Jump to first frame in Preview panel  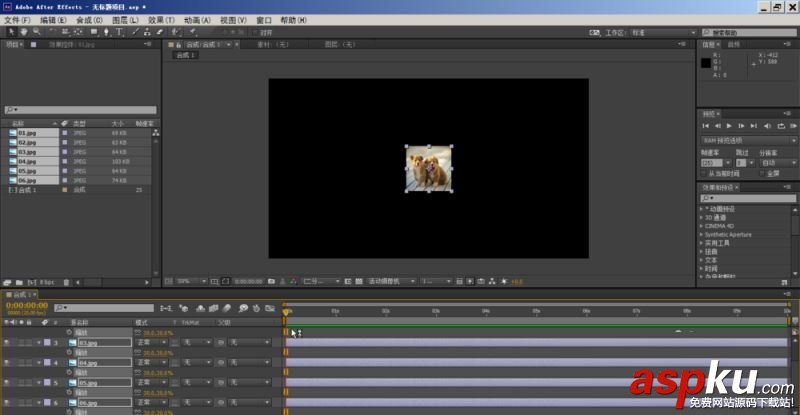click(706, 126)
